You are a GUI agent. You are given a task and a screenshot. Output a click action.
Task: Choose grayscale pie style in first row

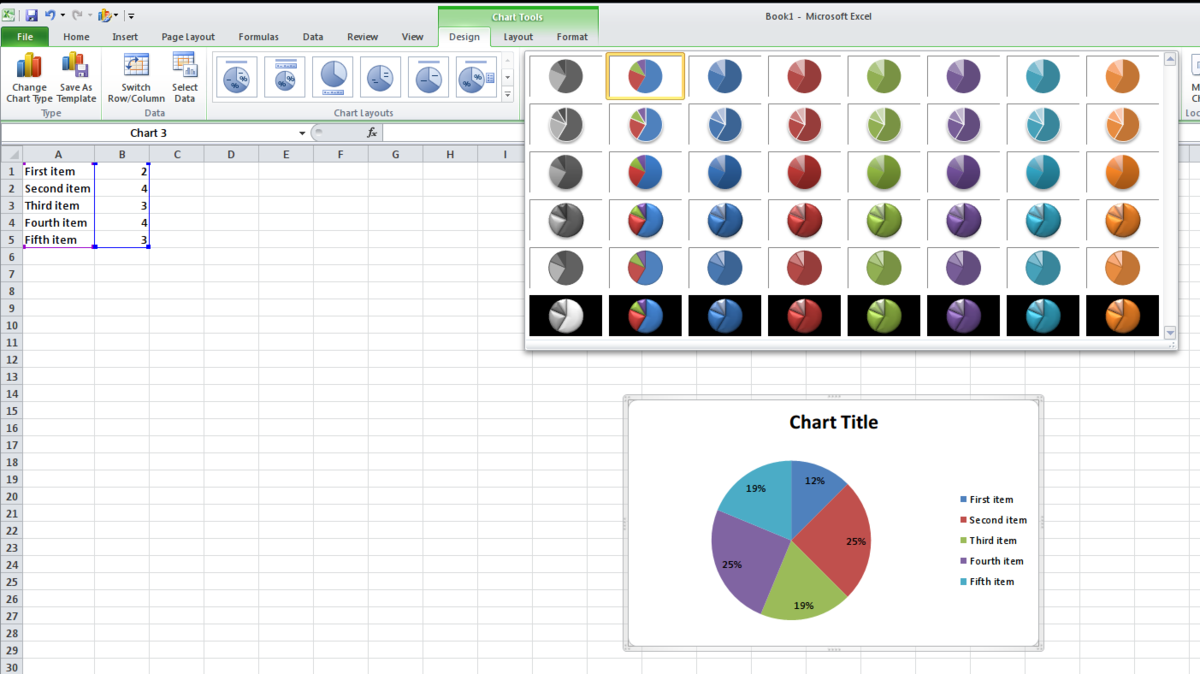565,76
